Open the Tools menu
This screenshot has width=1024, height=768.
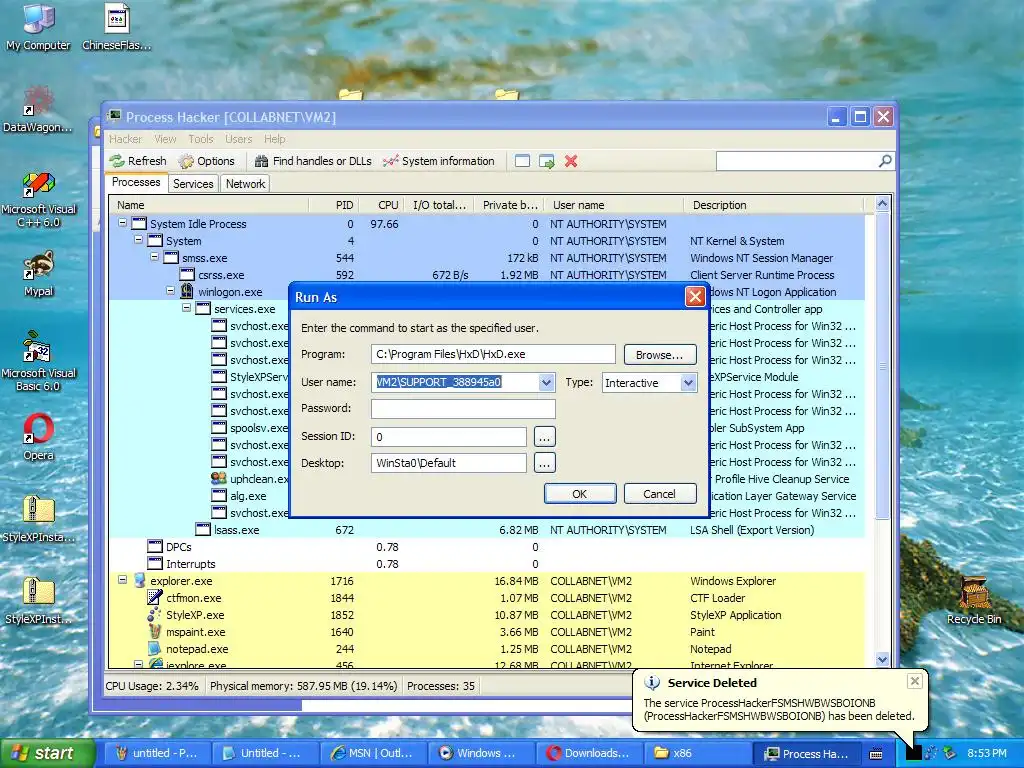coord(200,139)
